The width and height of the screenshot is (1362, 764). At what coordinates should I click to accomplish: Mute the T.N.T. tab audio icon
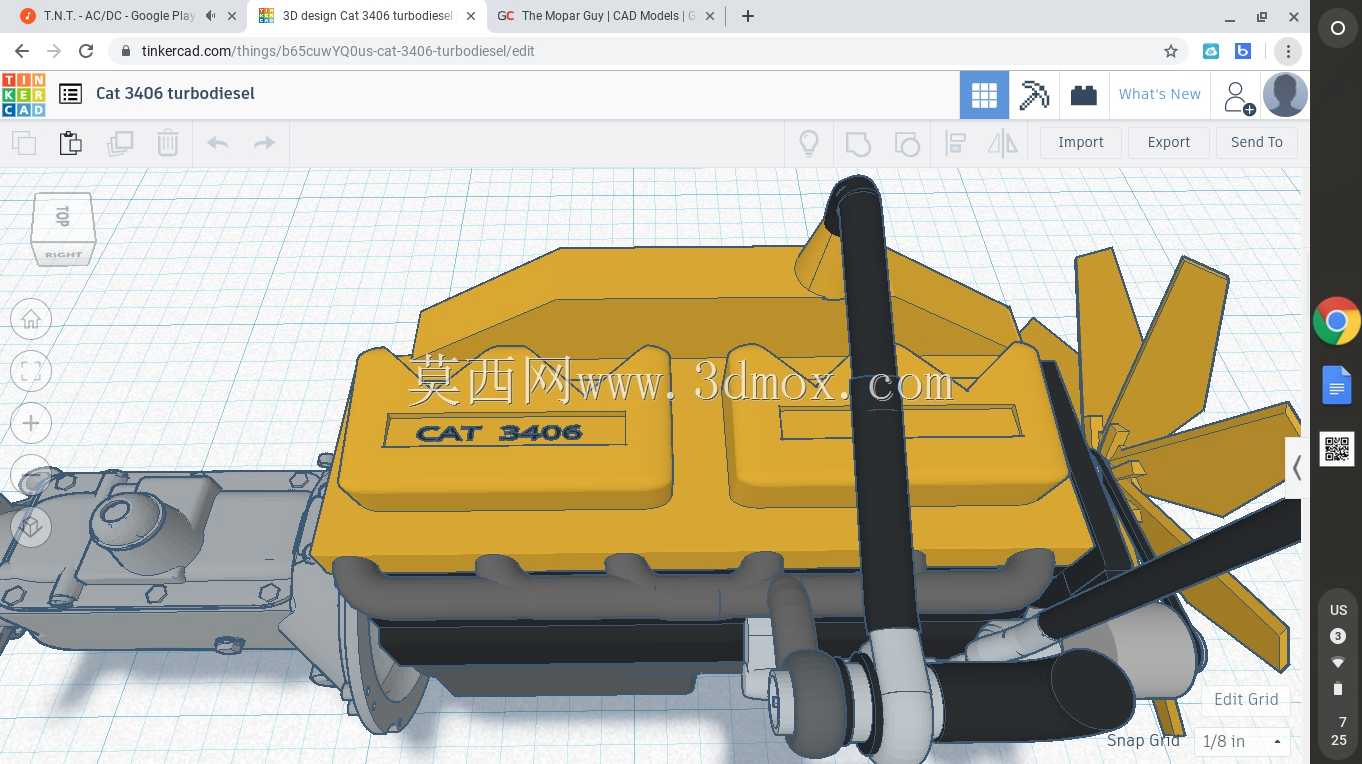click(x=209, y=16)
